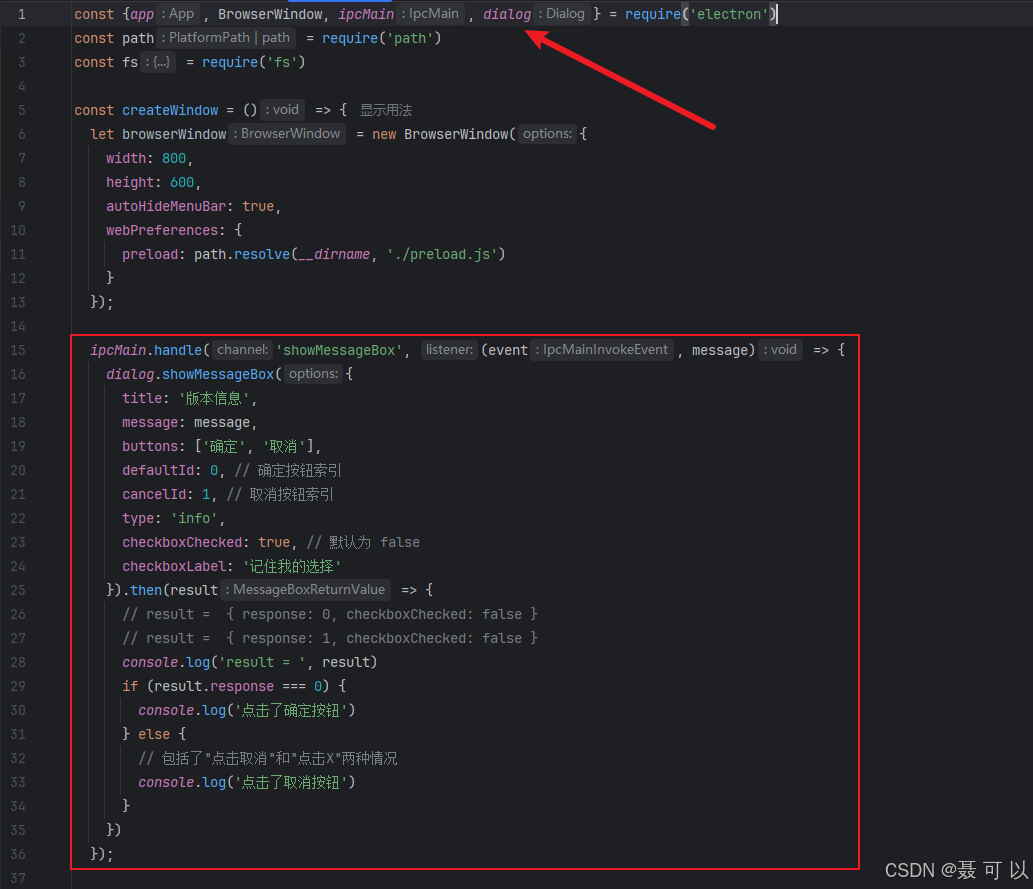Click '__dirname' on line 11

(x=334, y=254)
